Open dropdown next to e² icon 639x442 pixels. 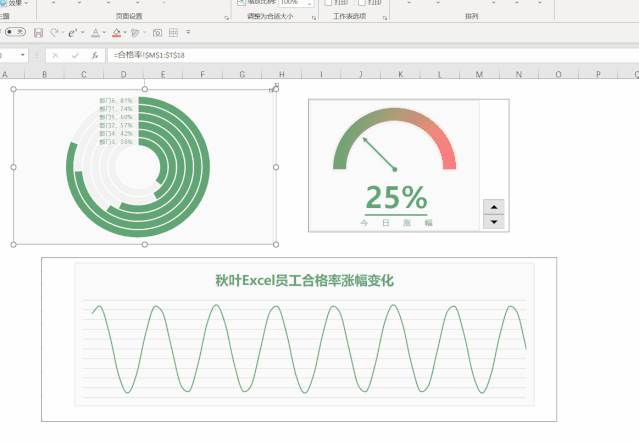coord(82,32)
